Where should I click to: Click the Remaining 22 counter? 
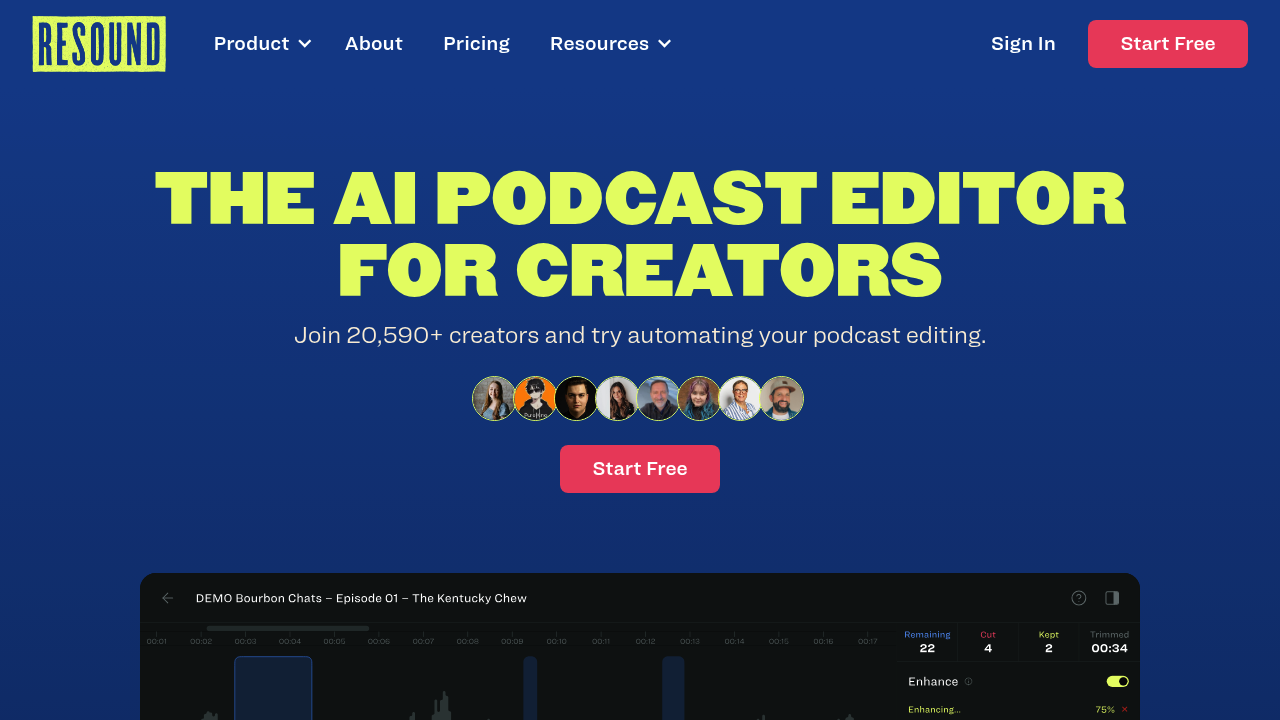click(927, 642)
